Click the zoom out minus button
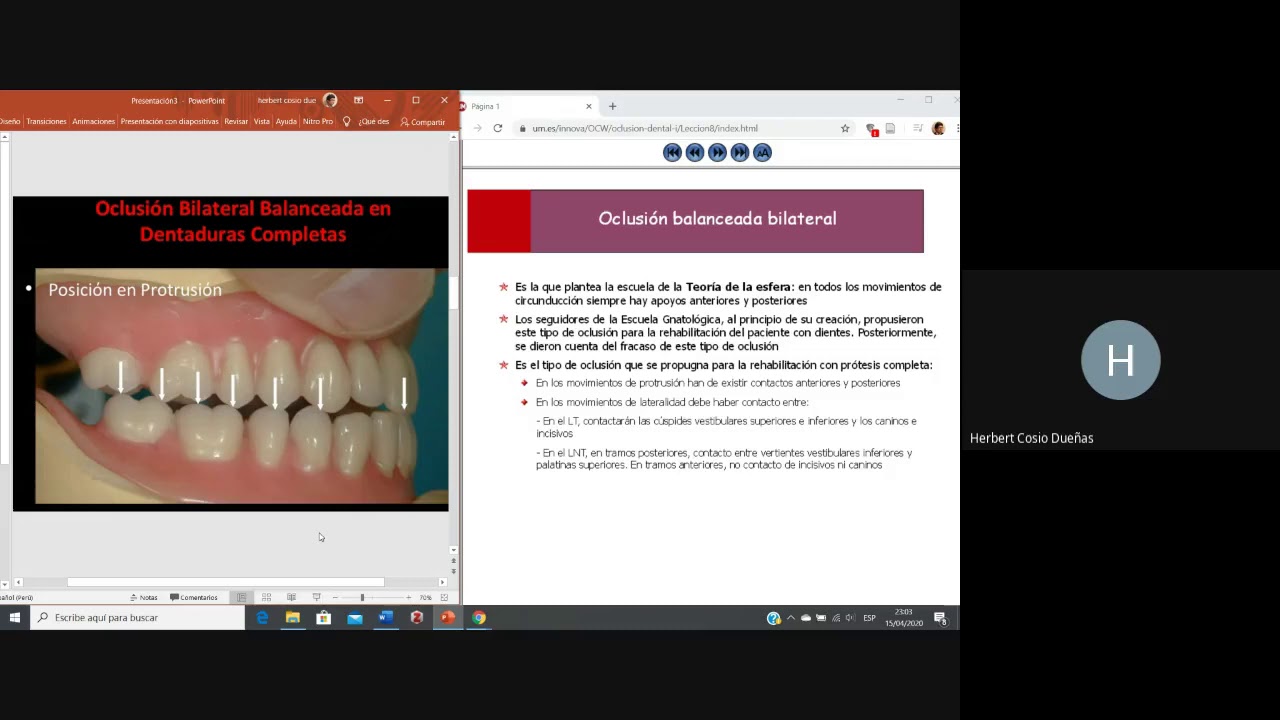1280x720 pixels. [335, 597]
